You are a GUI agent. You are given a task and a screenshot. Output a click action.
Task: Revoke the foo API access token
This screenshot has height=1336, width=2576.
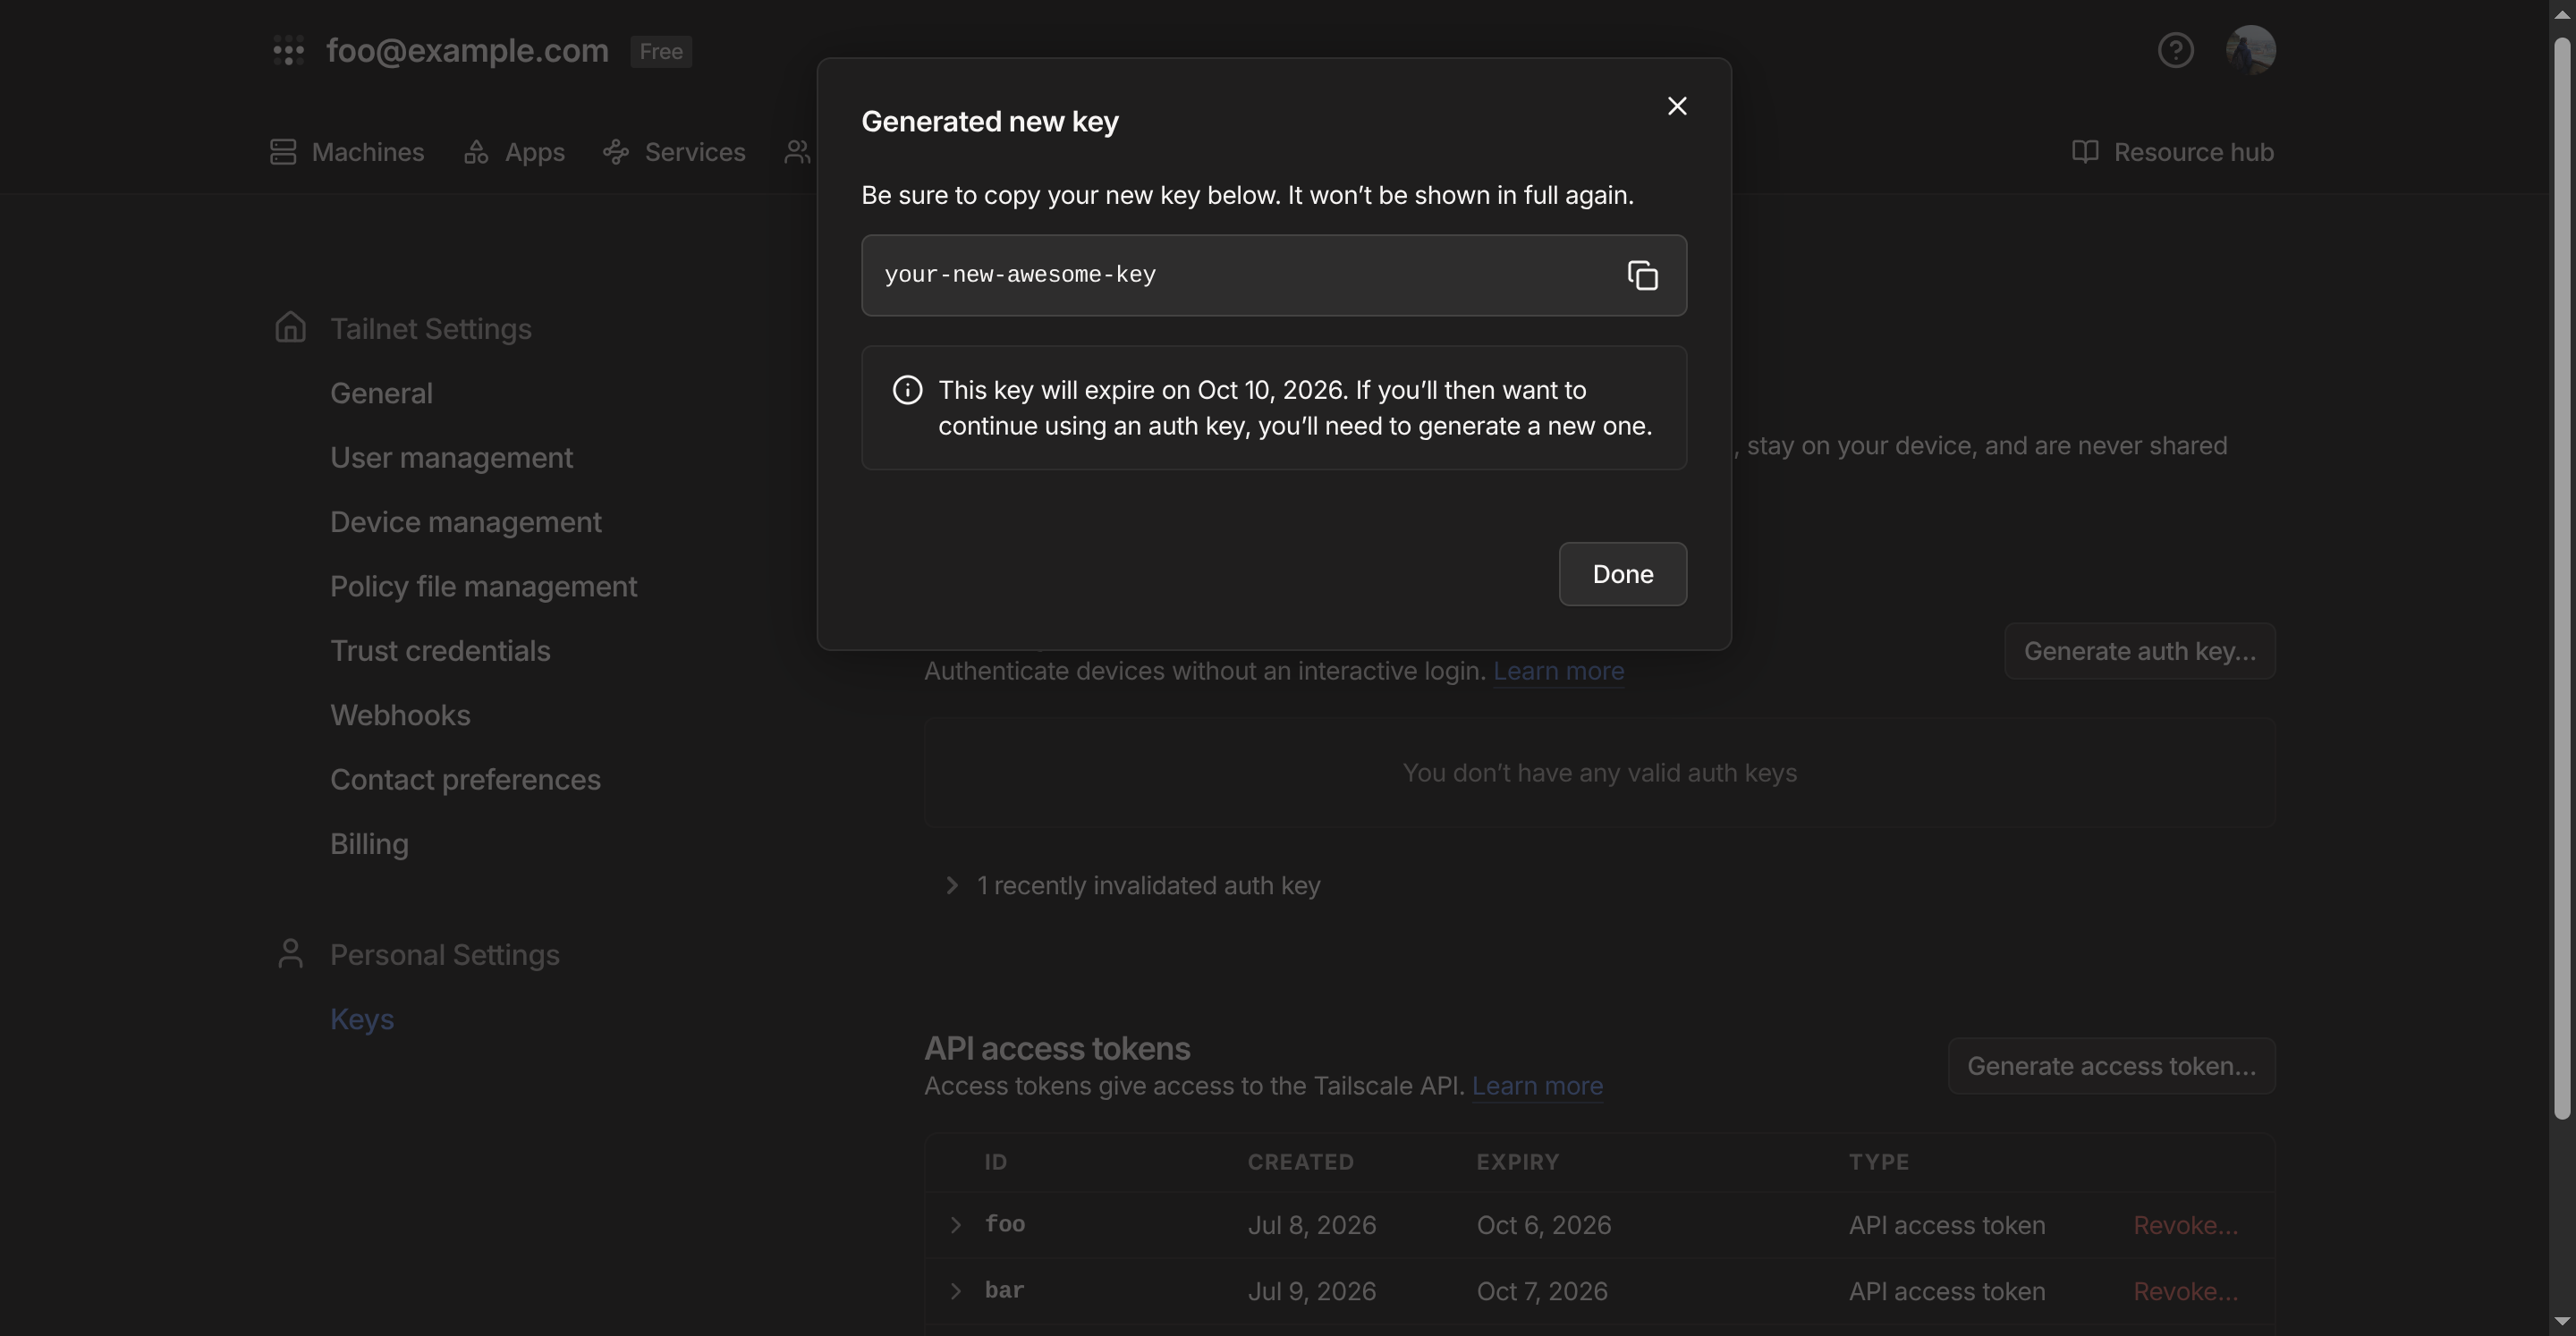pyautogui.click(x=2185, y=1225)
